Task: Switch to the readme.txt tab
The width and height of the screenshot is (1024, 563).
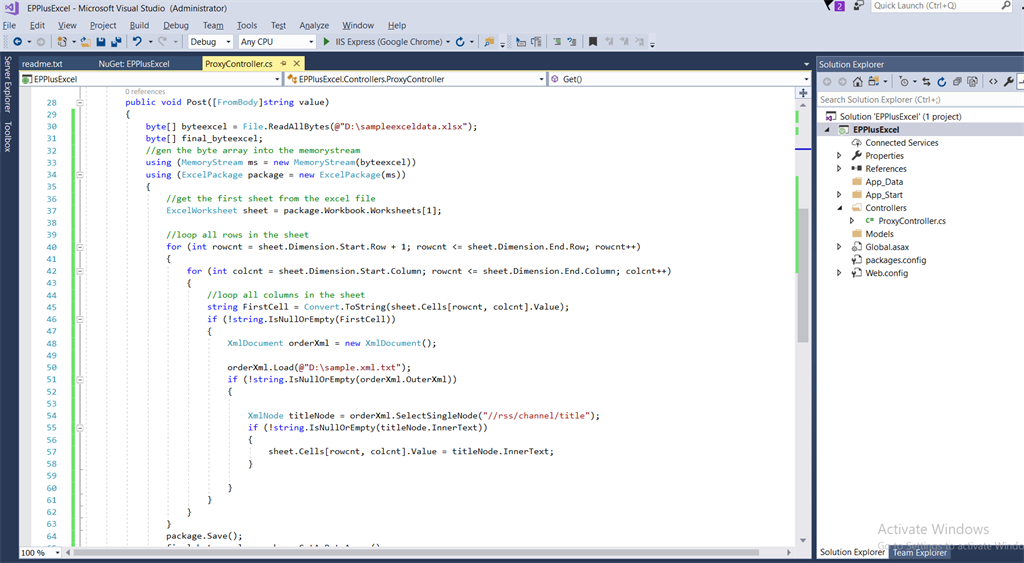Action: click(x=42, y=64)
